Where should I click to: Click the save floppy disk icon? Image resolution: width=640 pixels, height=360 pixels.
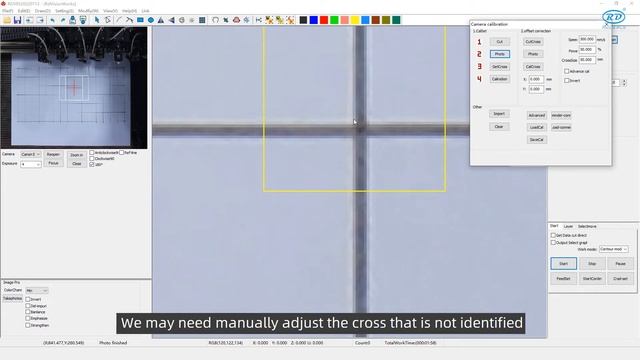coord(18,20)
